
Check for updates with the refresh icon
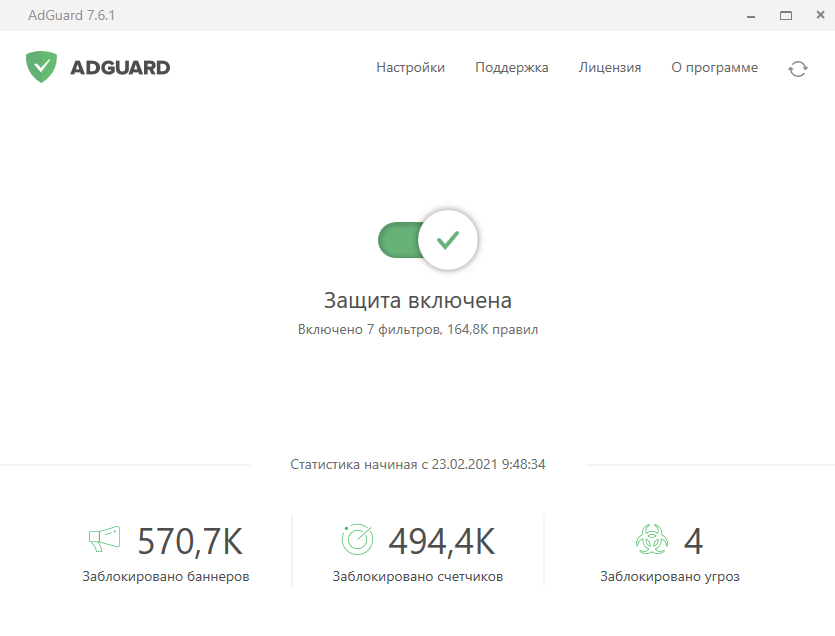click(797, 69)
